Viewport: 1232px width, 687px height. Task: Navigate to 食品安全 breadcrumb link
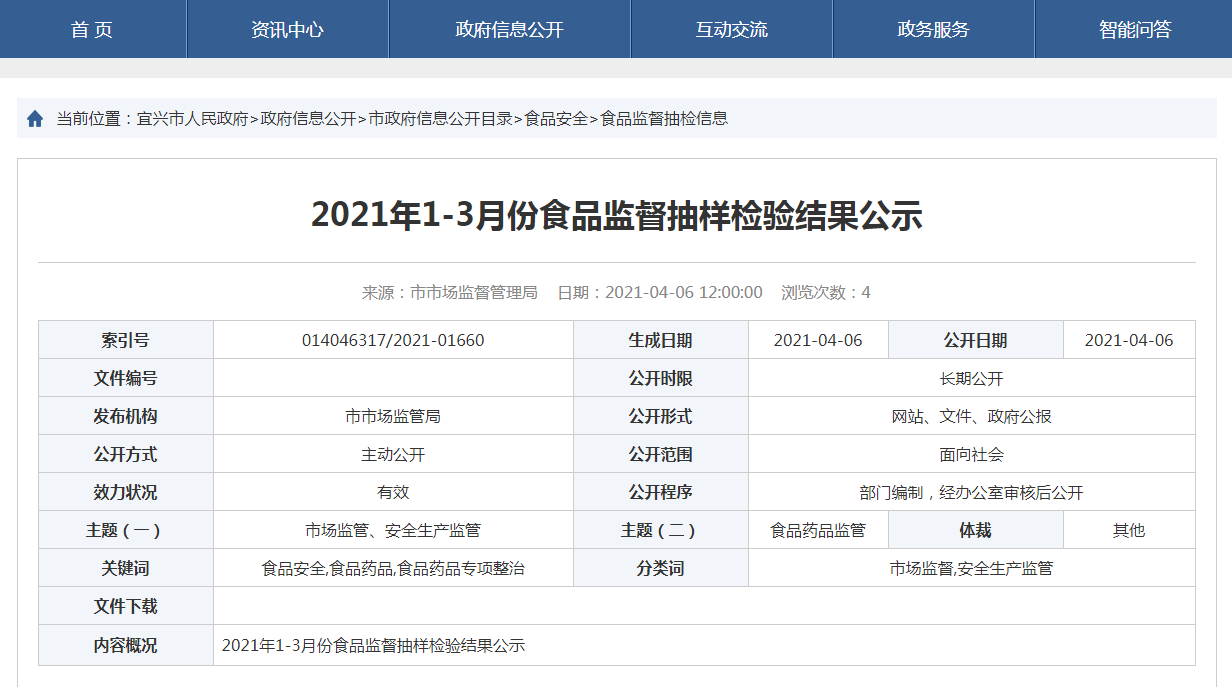(556, 119)
